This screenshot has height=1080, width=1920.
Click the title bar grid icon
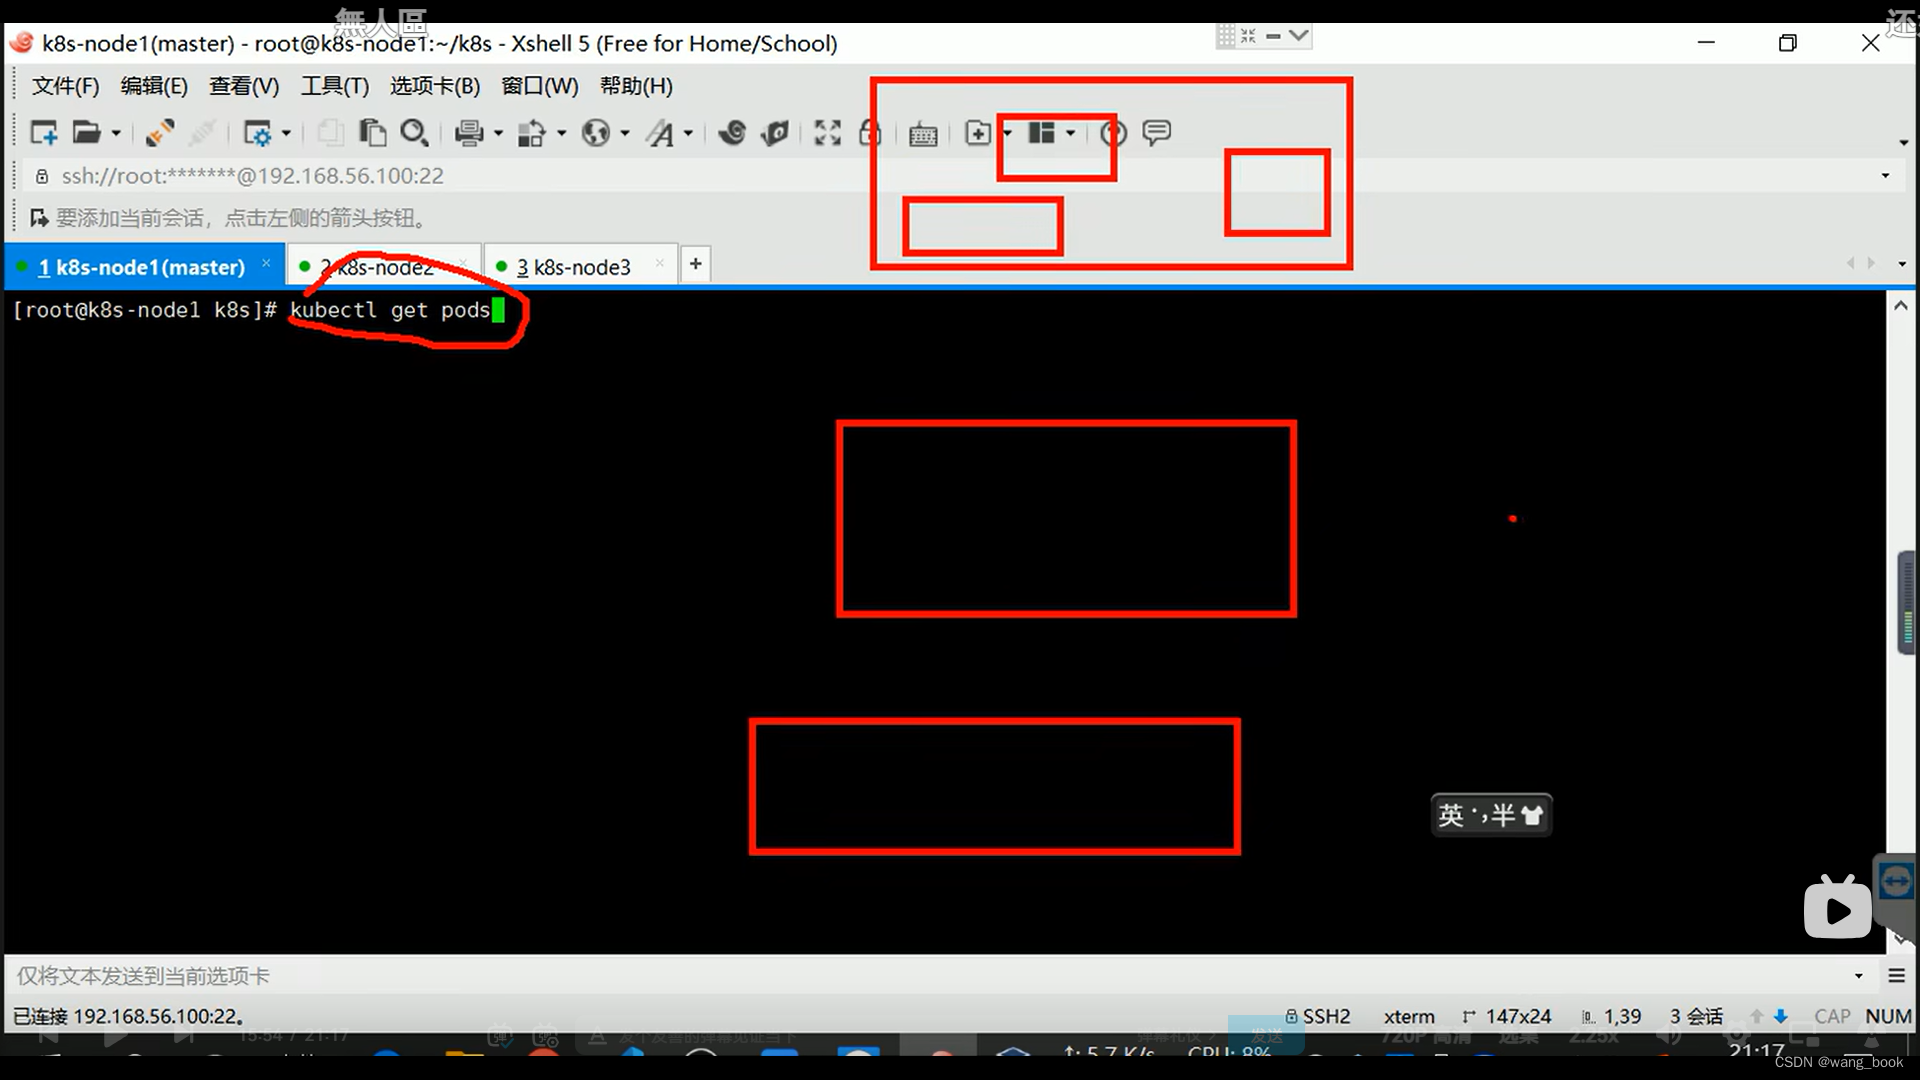click(x=1226, y=36)
